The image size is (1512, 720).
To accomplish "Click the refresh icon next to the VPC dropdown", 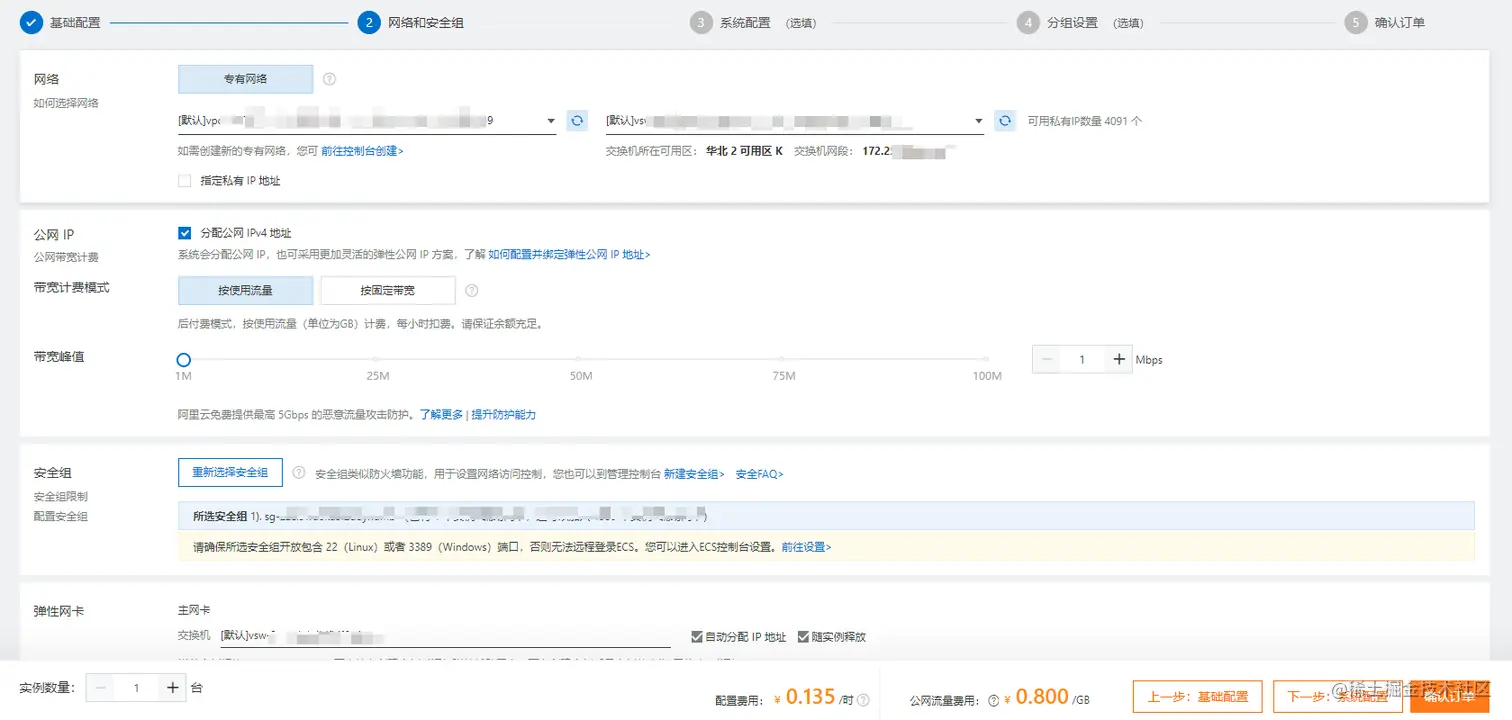I will click(x=577, y=119).
